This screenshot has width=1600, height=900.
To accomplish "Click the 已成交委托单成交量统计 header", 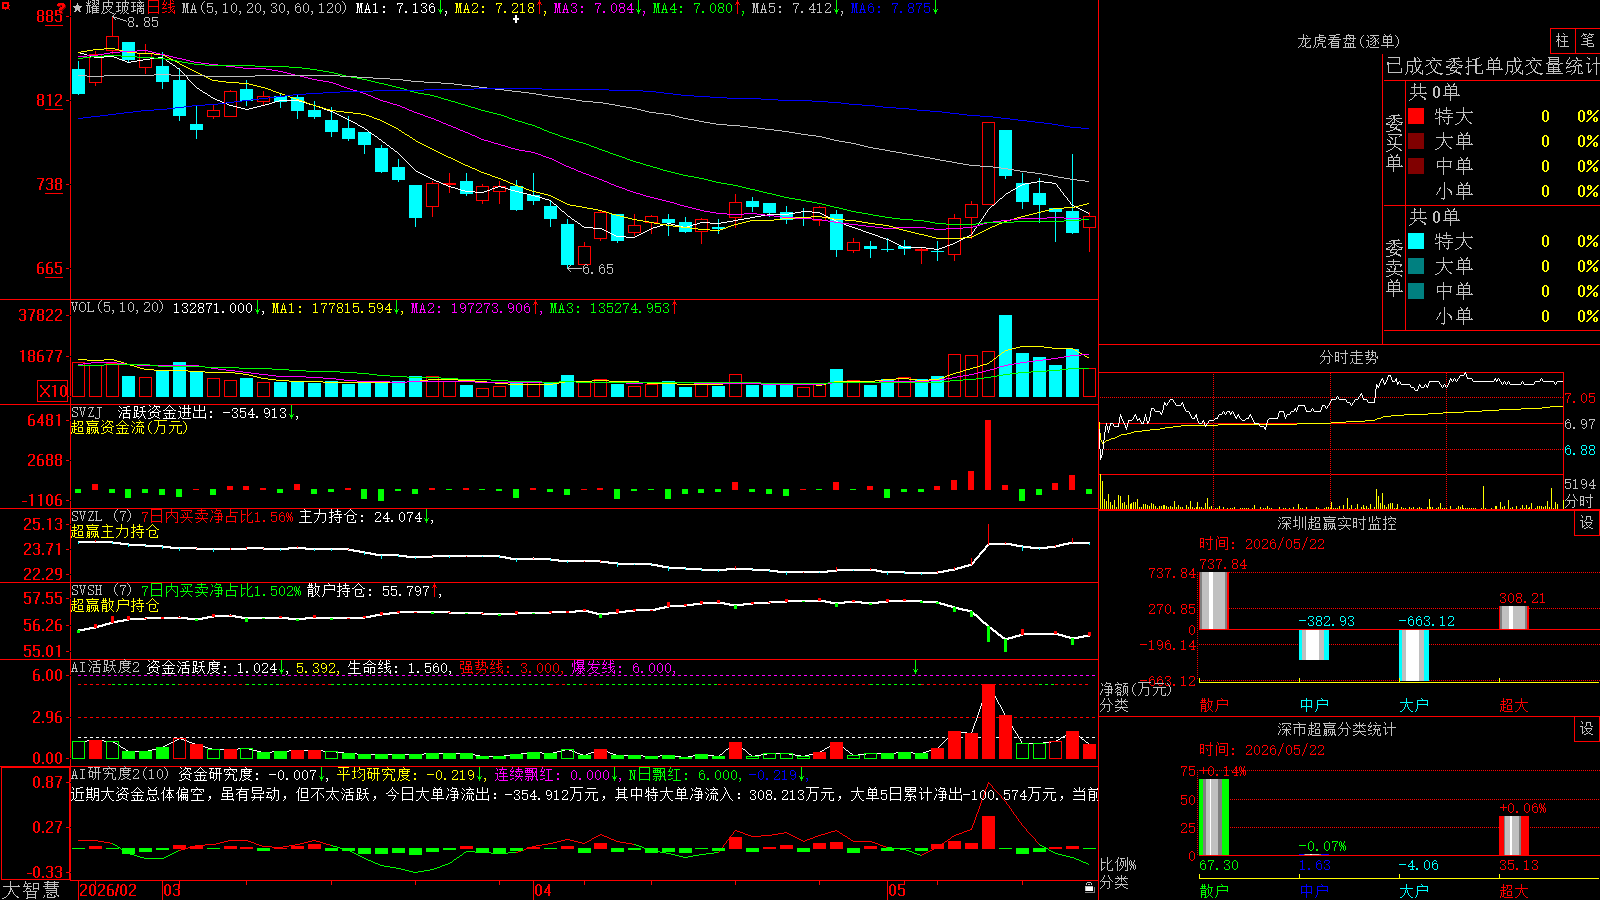I will tap(1492, 66).
